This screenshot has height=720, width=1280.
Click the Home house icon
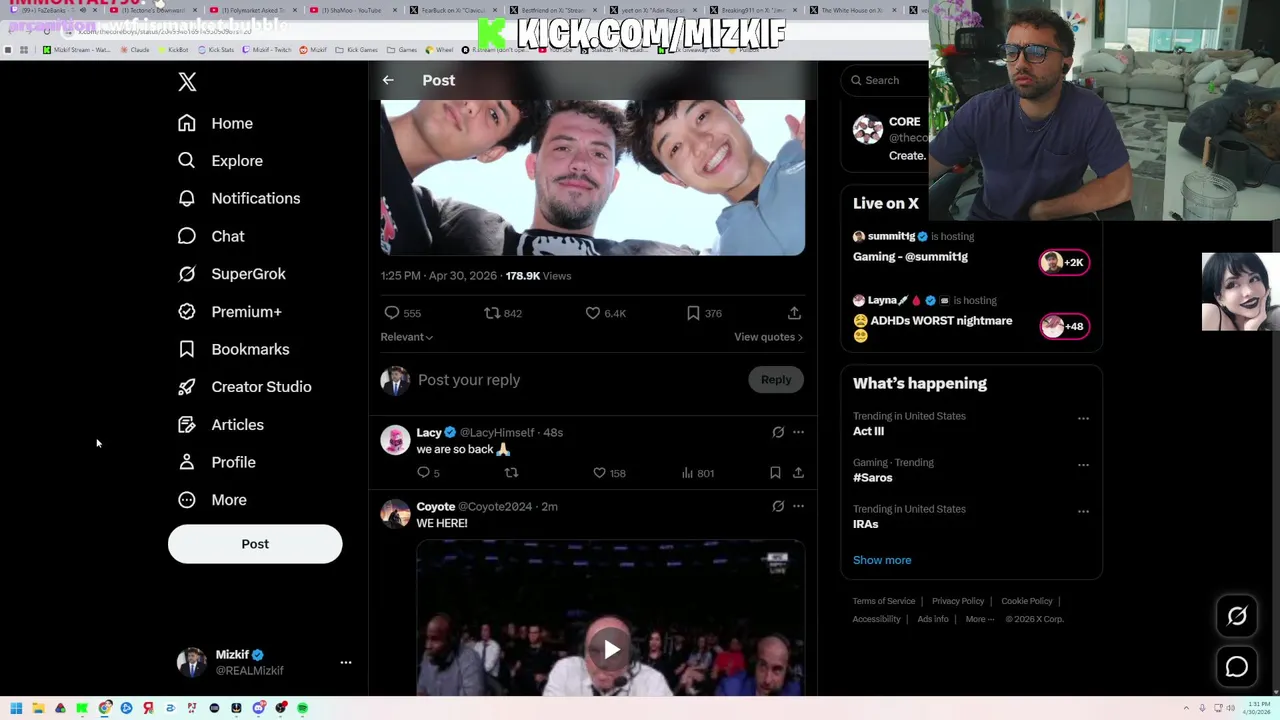[187, 123]
